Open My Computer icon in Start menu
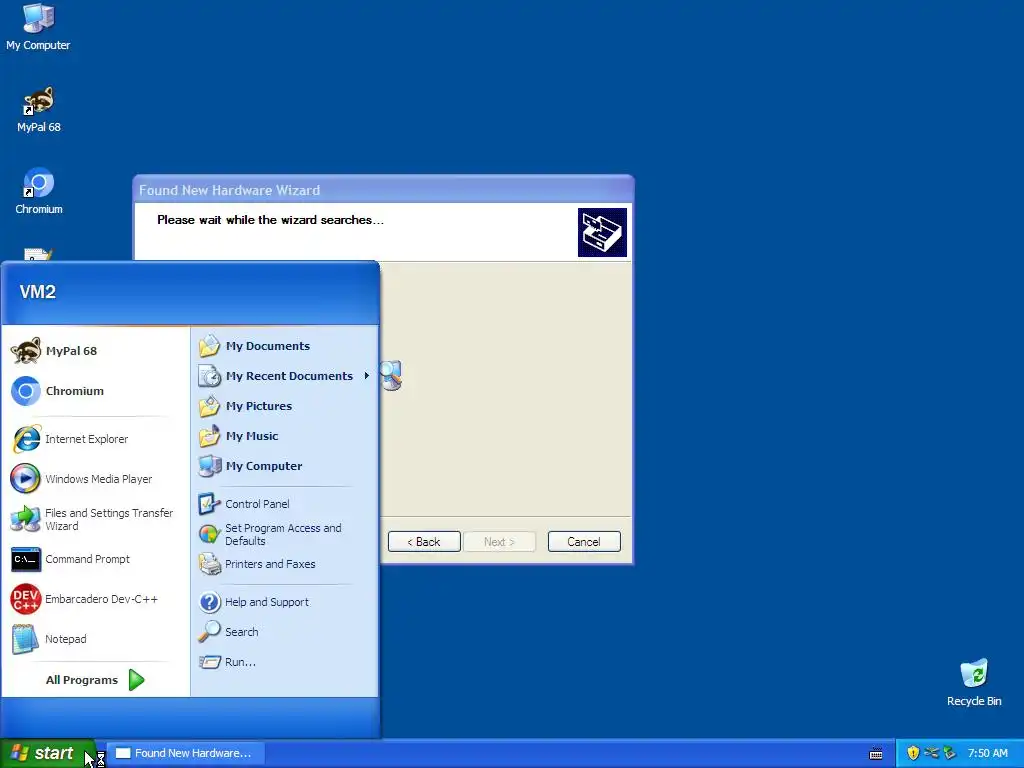Image resolution: width=1024 pixels, height=768 pixels. tap(210, 466)
